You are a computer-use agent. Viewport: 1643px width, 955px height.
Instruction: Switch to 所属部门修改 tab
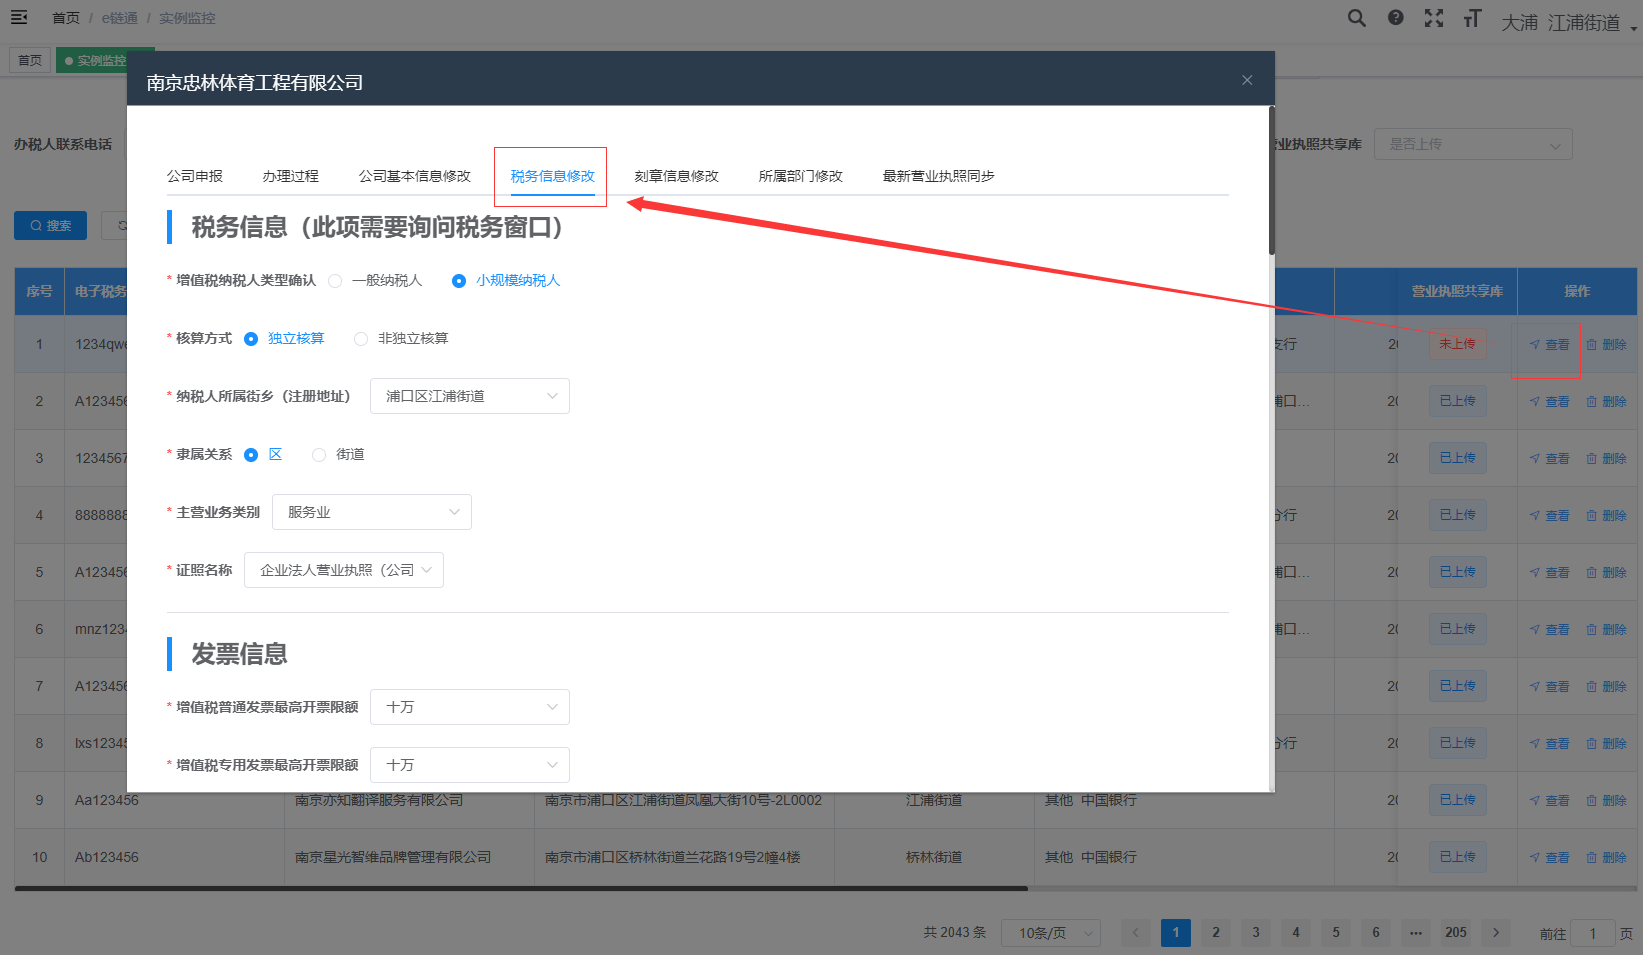(x=801, y=176)
